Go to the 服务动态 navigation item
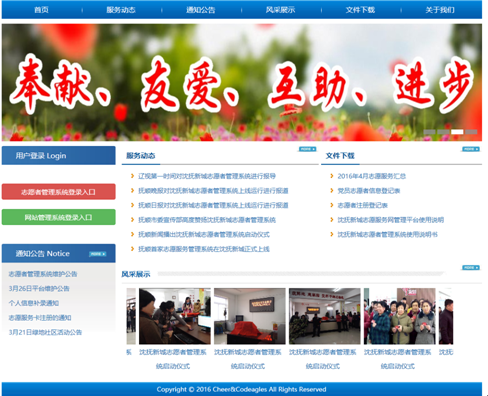 [x=121, y=10]
